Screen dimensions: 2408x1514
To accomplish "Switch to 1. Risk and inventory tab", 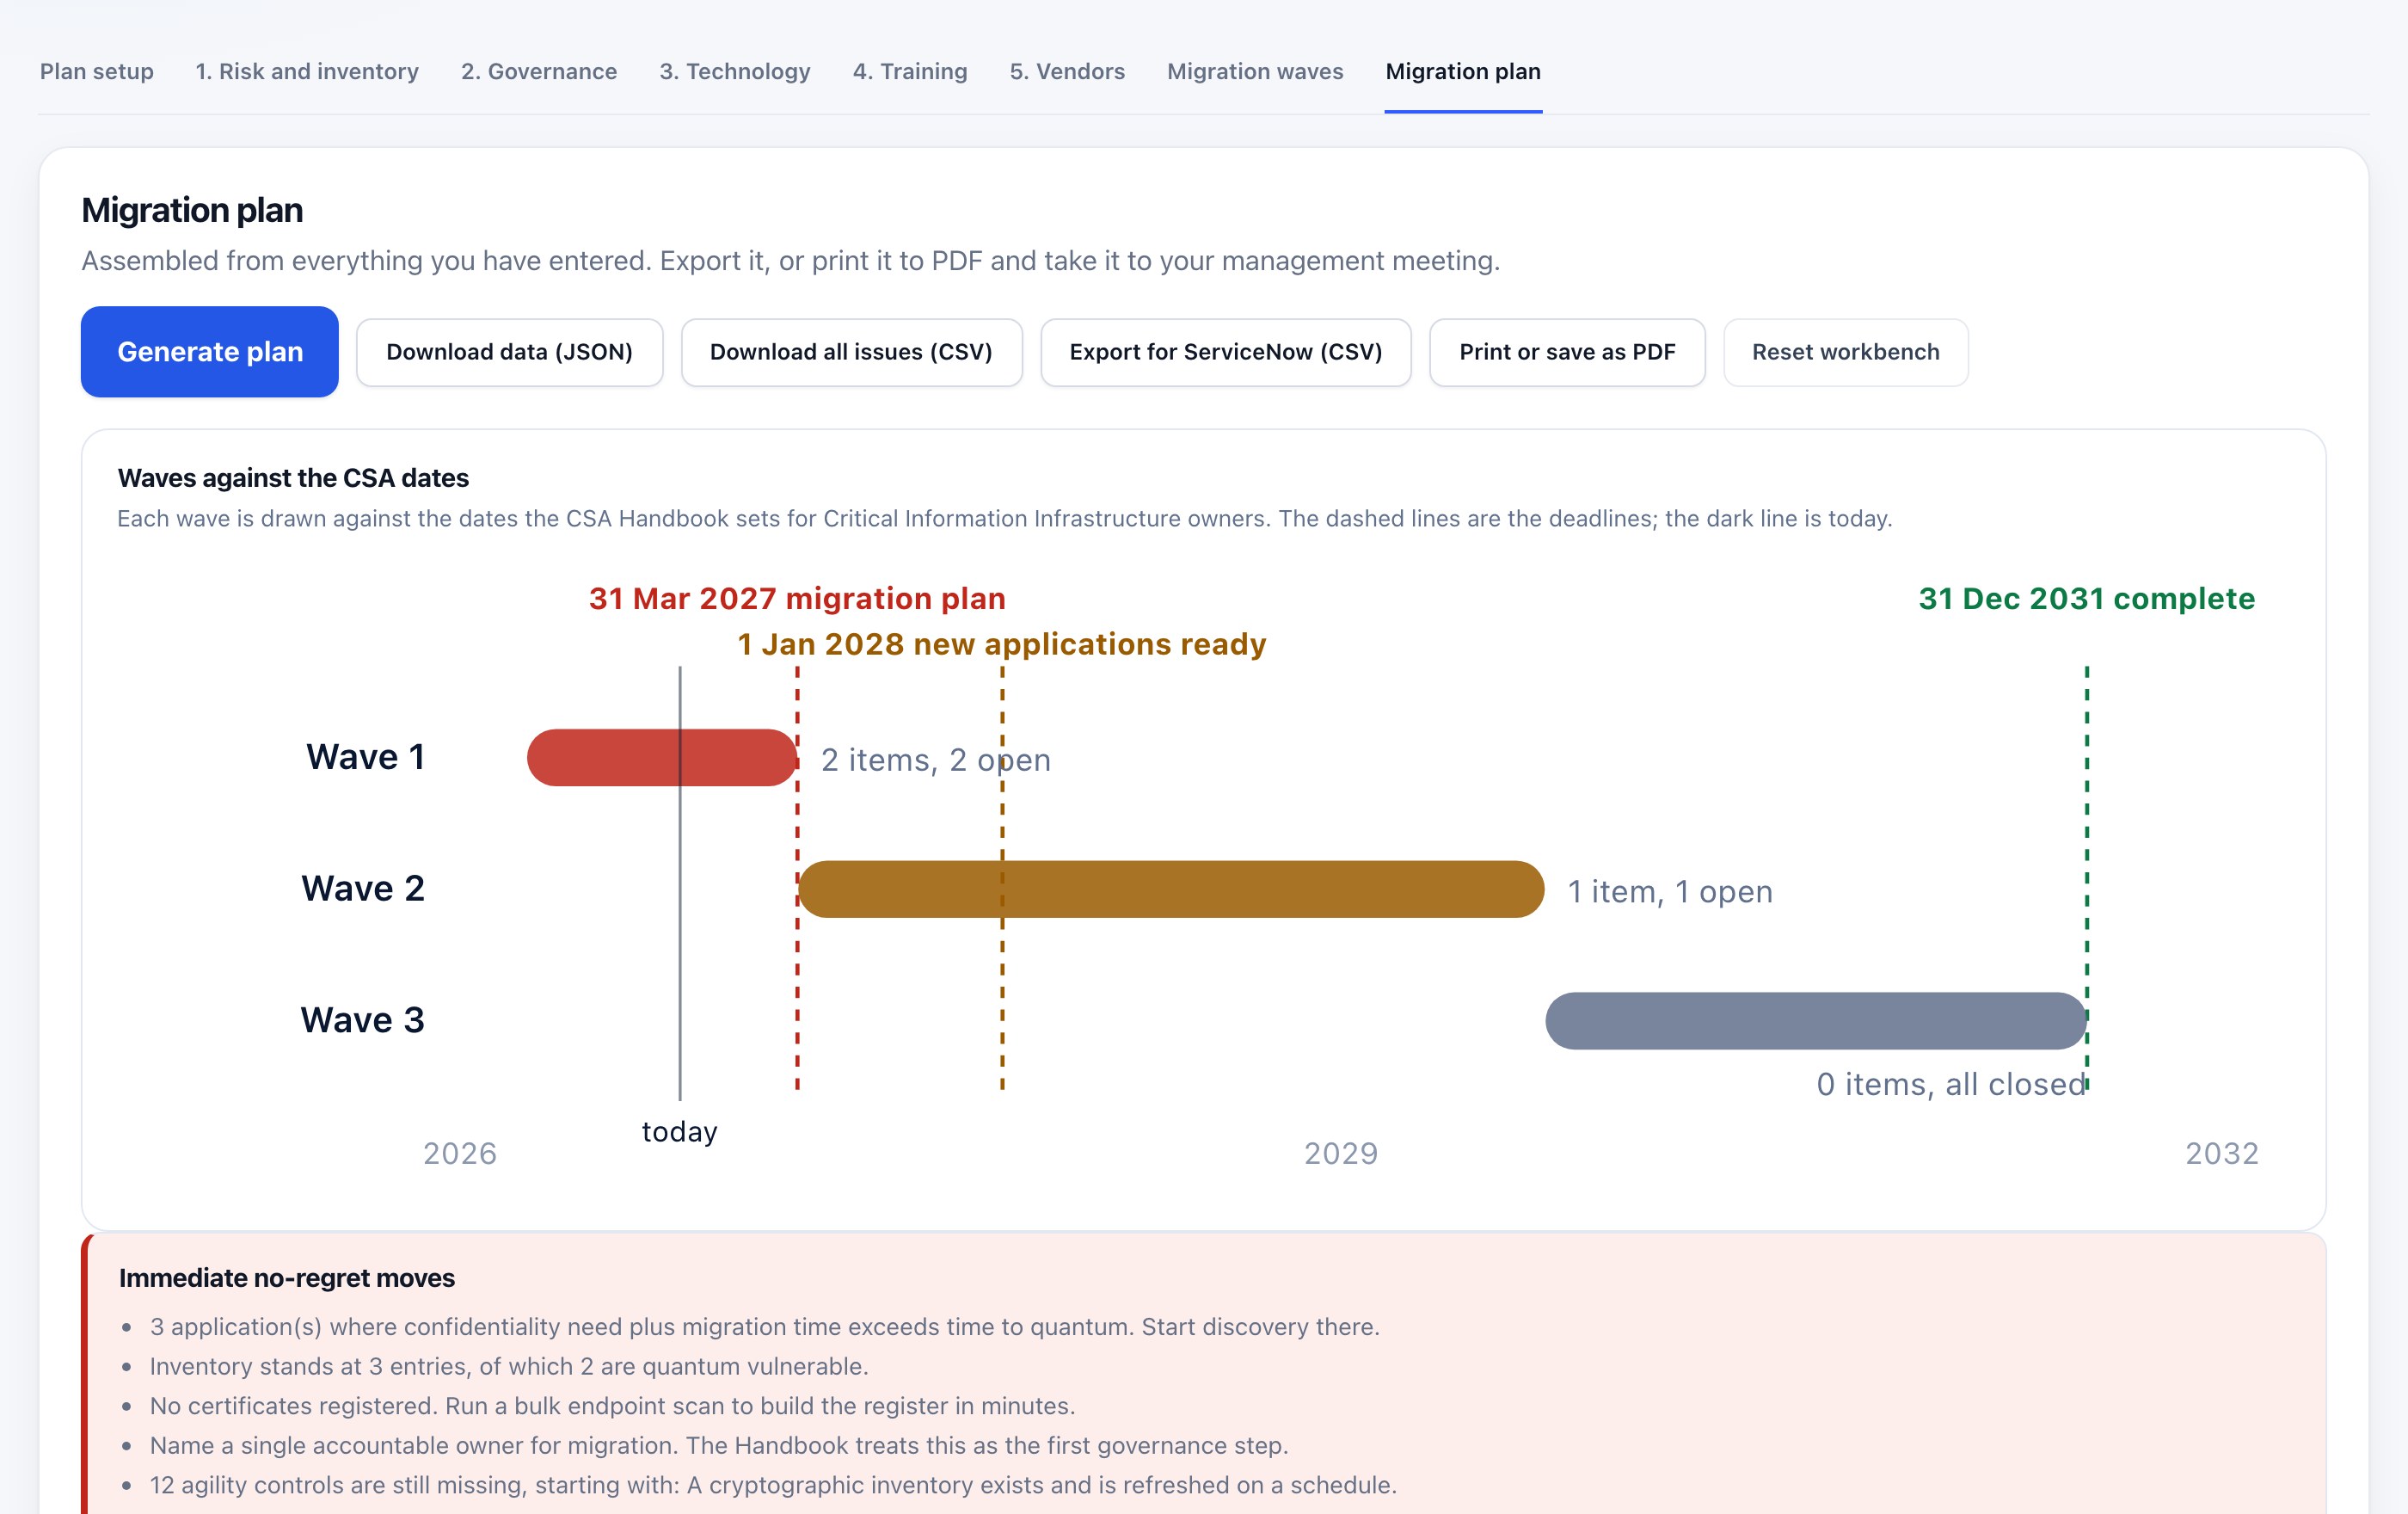I will (x=307, y=71).
